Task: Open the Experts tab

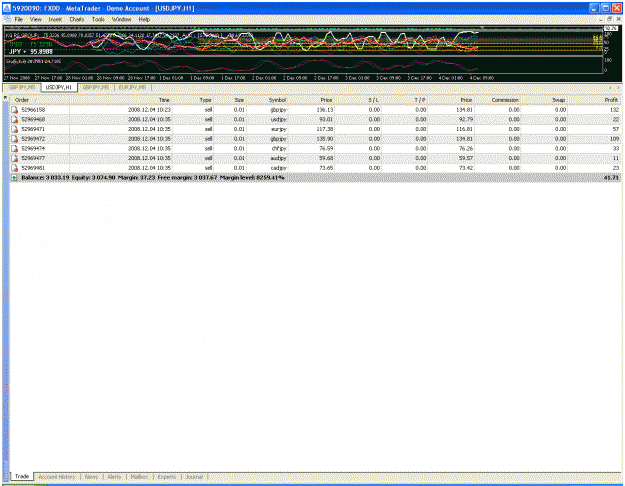Action: (x=167, y=476)
